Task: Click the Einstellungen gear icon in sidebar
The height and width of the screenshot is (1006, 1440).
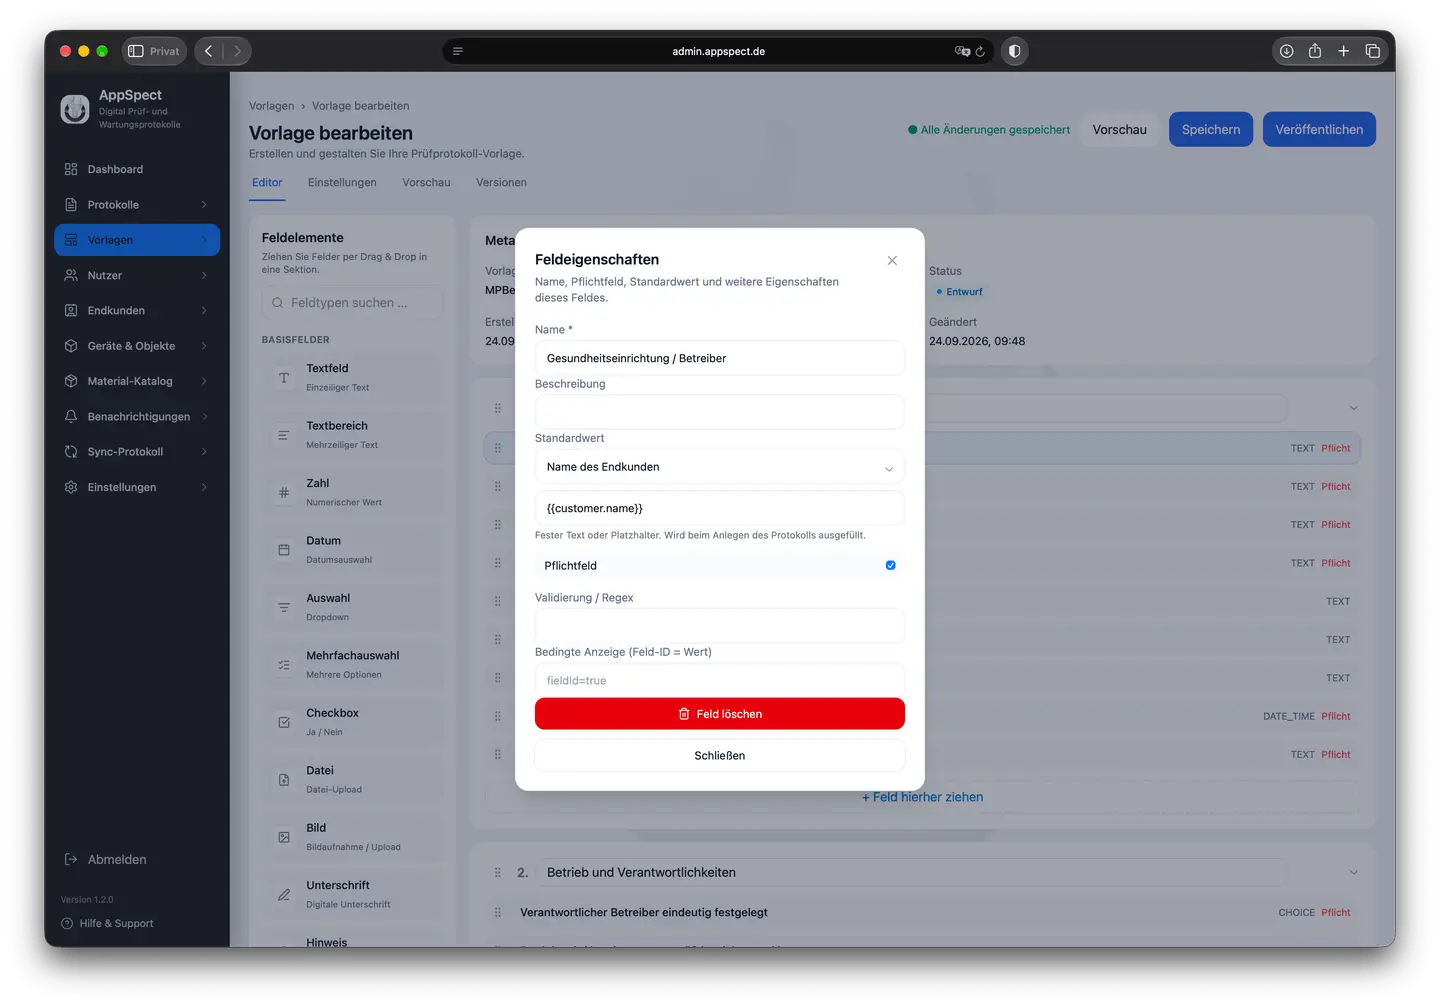Action: (71, 487)
